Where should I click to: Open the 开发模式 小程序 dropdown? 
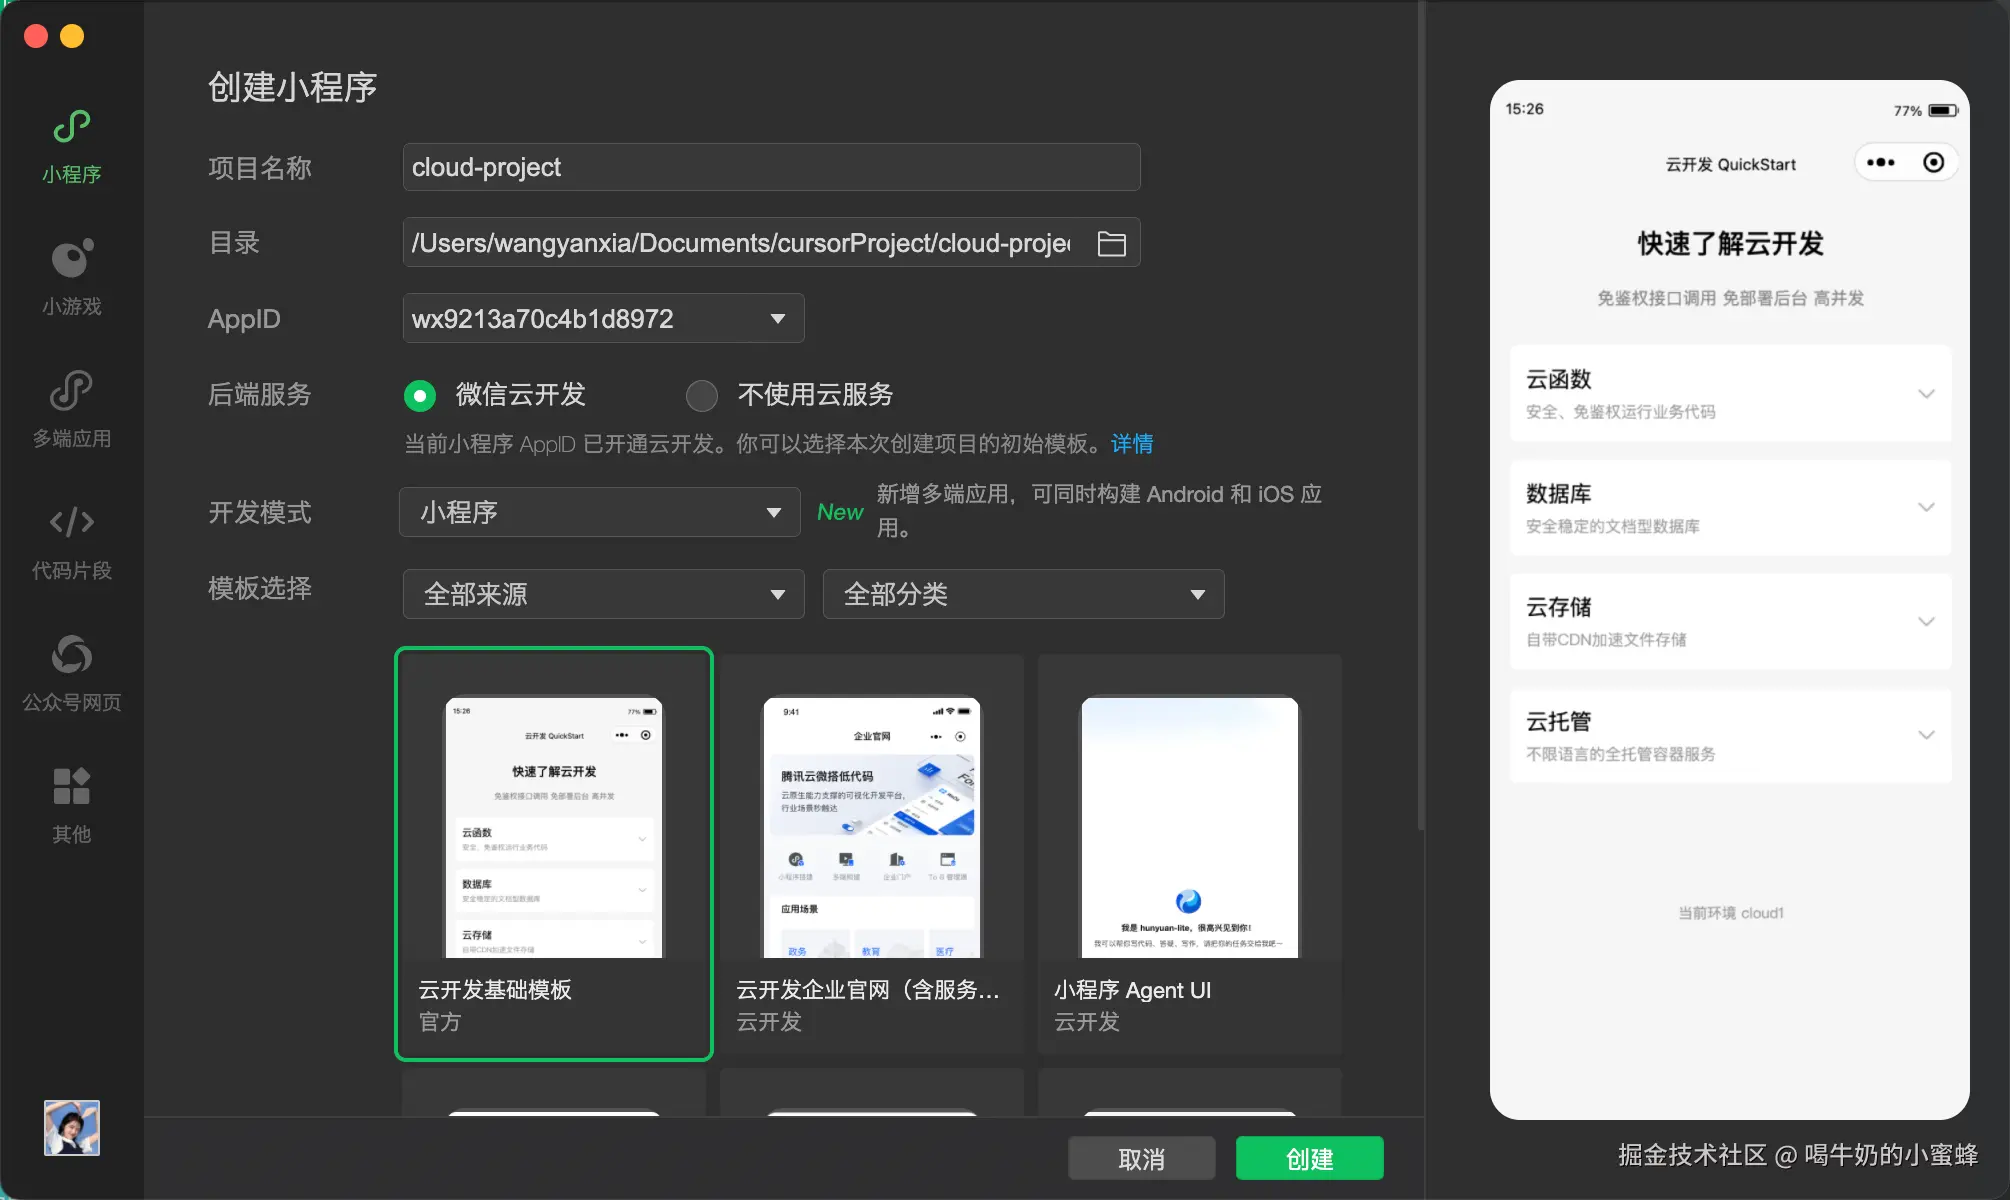(x=599, y=512)
